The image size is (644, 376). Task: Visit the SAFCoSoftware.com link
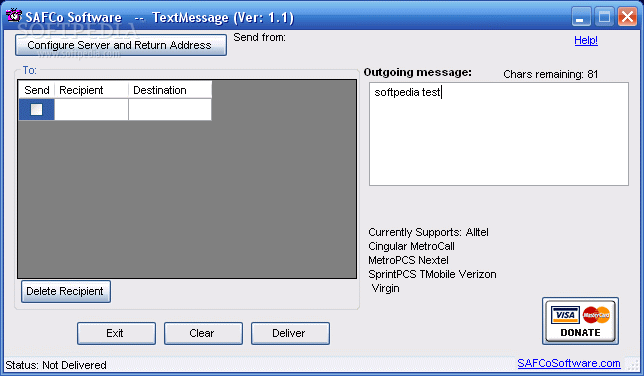tap(568, 363)
